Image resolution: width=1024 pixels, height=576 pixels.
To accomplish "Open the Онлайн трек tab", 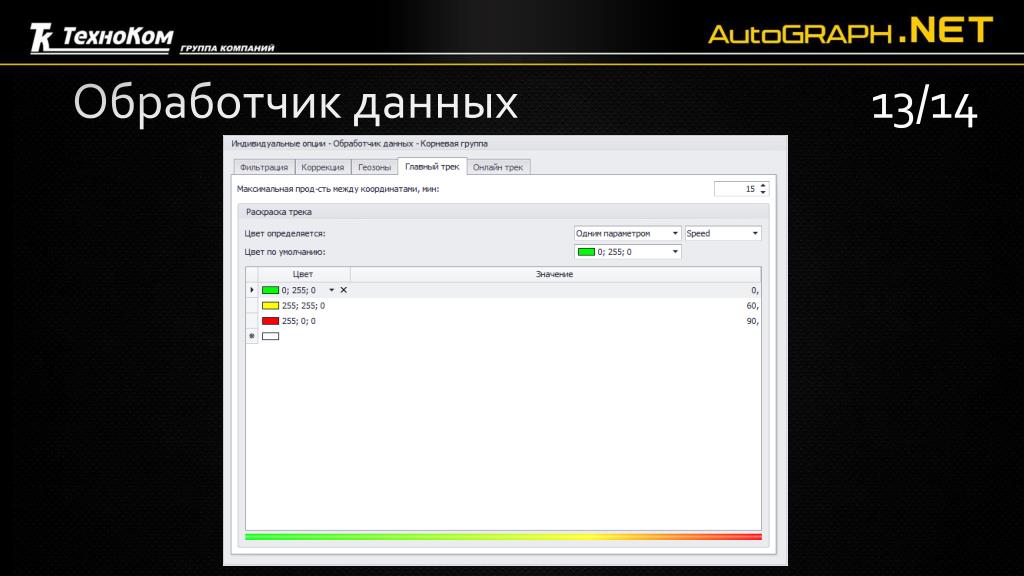I will click(498, 167).
